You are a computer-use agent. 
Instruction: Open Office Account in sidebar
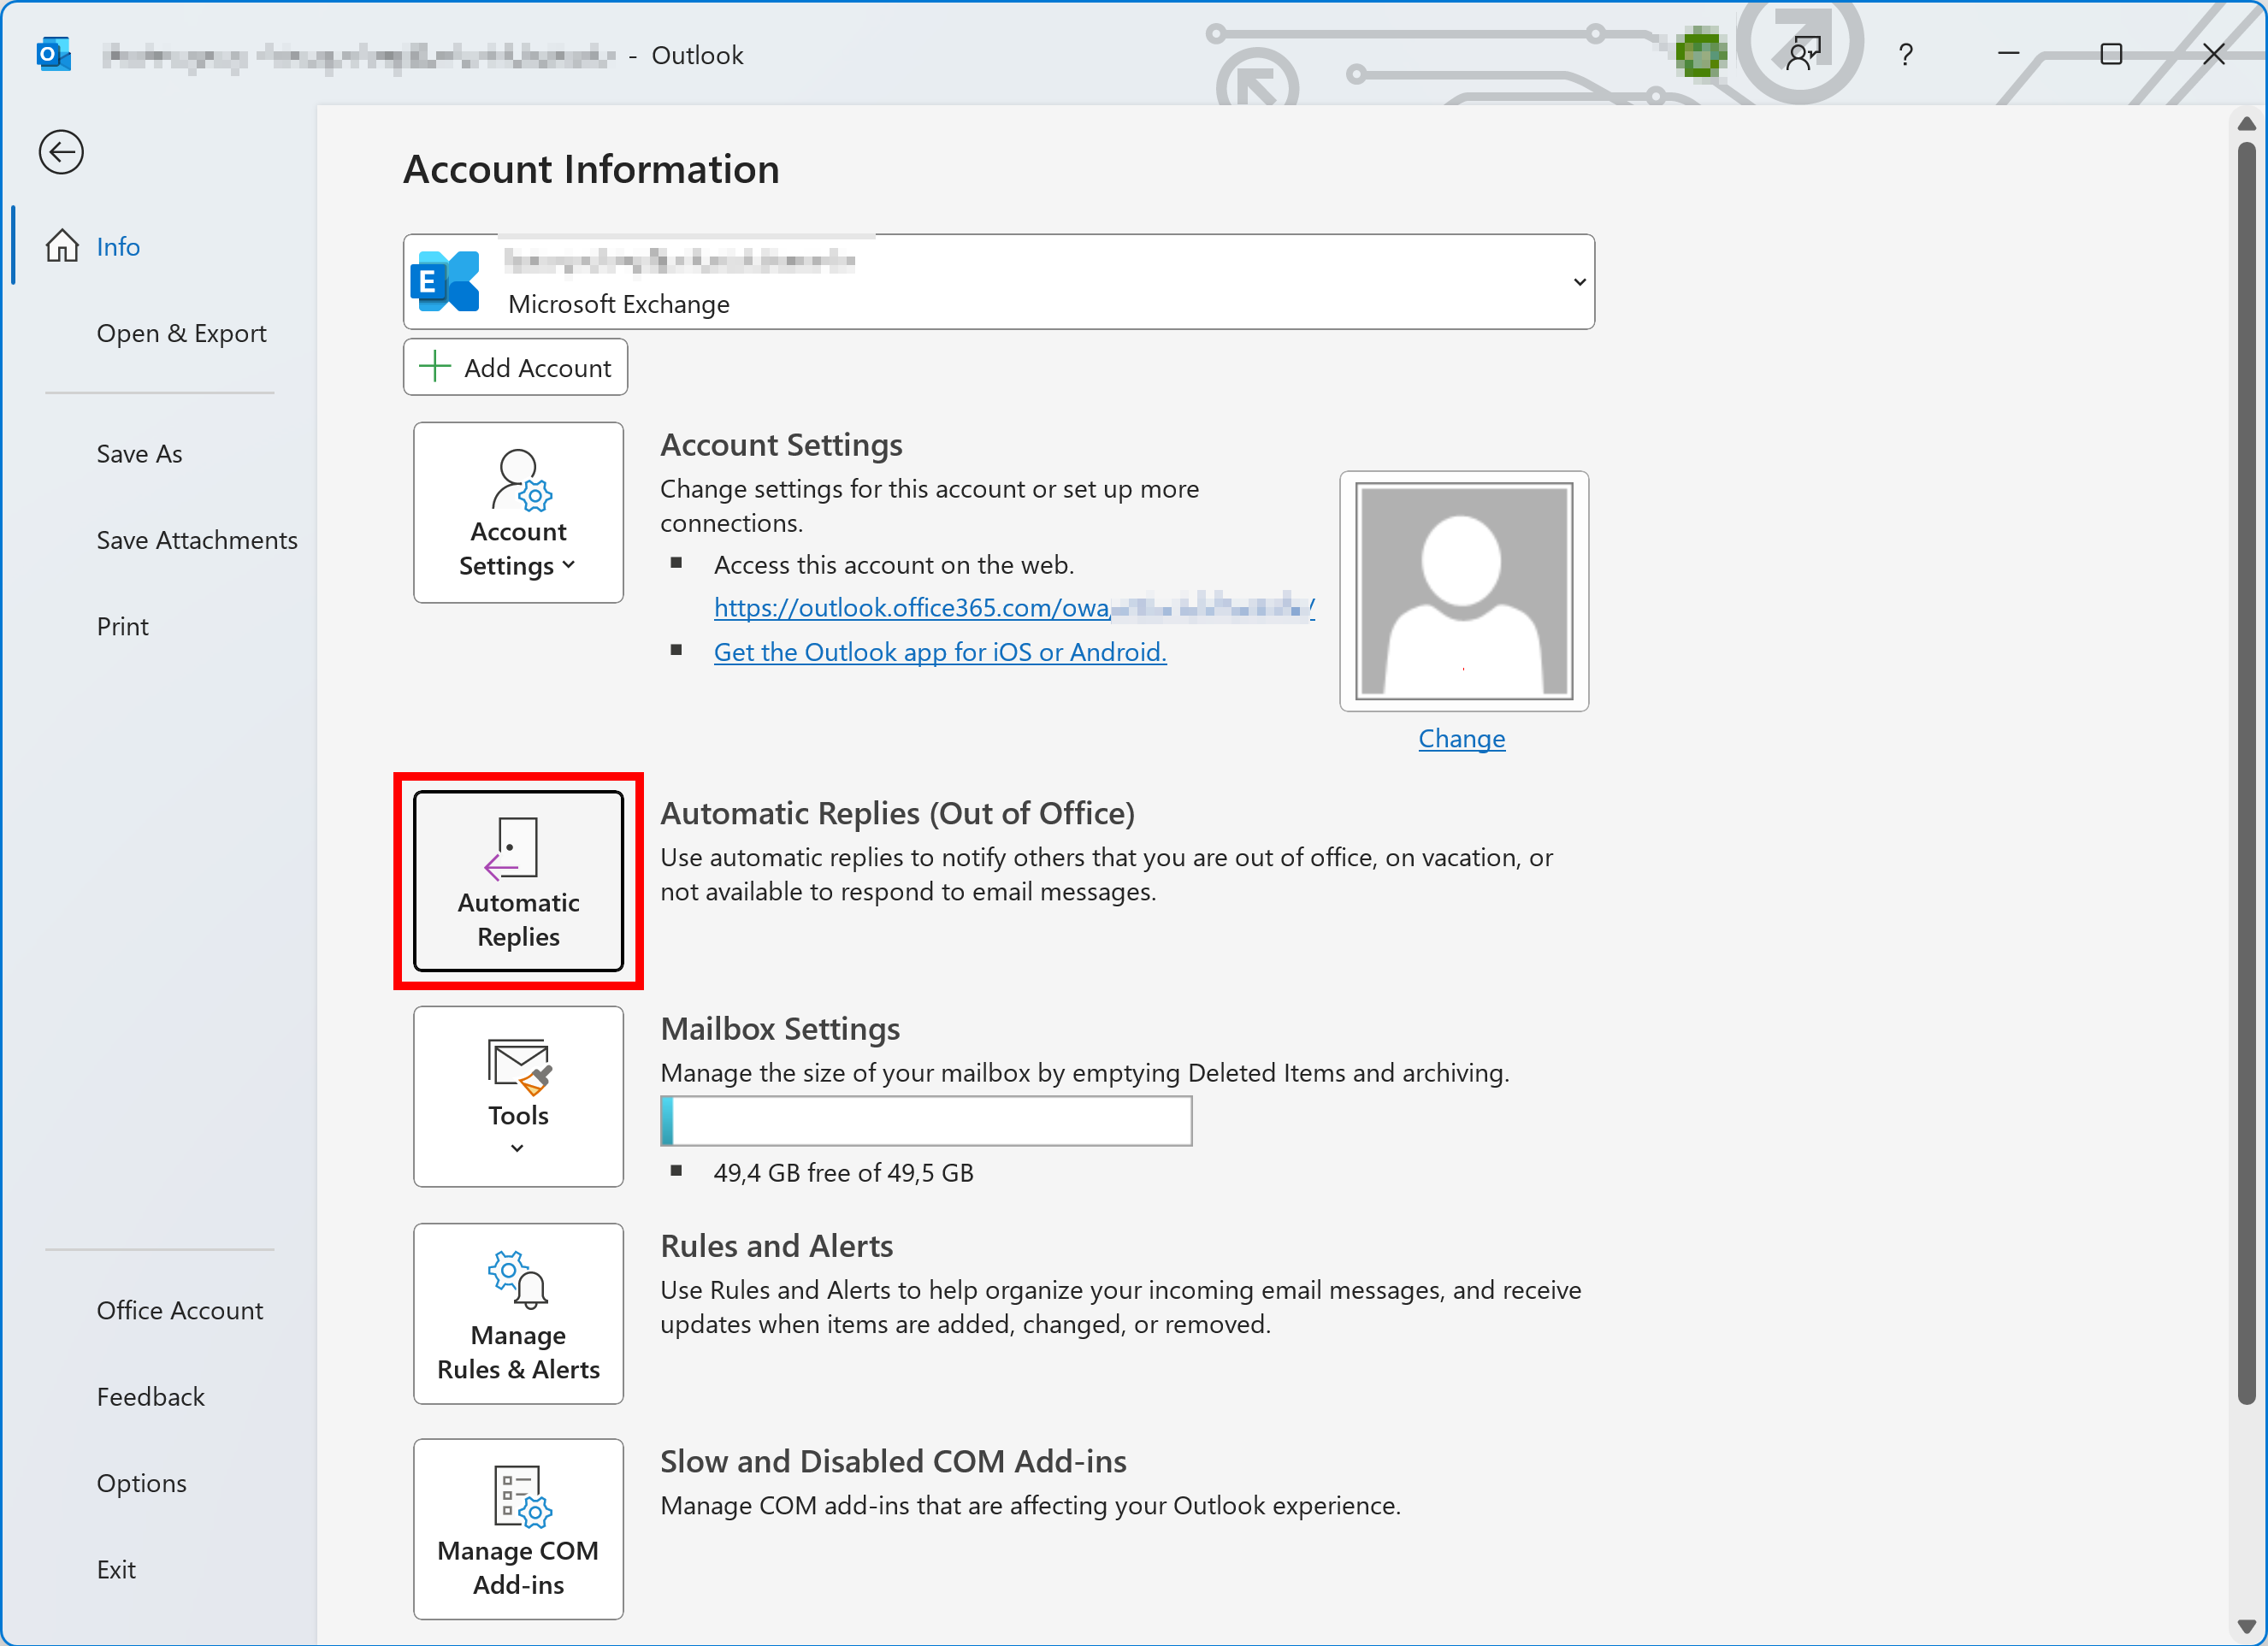[179, 1310]
